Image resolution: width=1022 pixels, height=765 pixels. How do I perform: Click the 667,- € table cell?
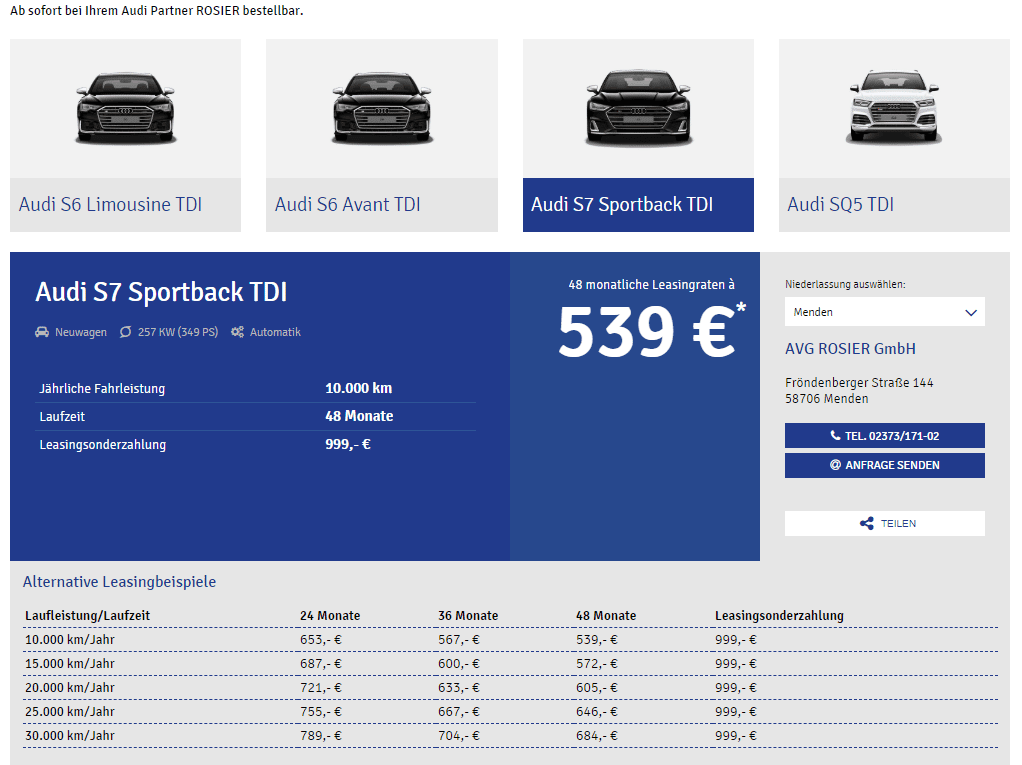pos(459,712)
